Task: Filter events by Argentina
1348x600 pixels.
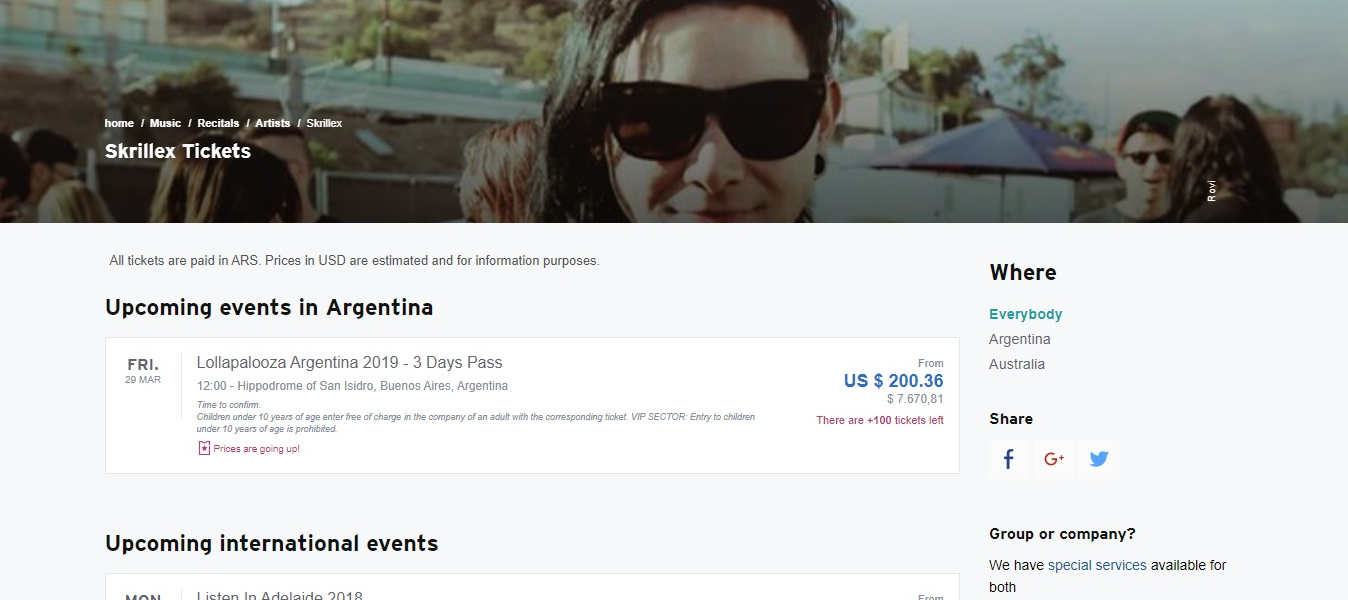Action: 1019,339
